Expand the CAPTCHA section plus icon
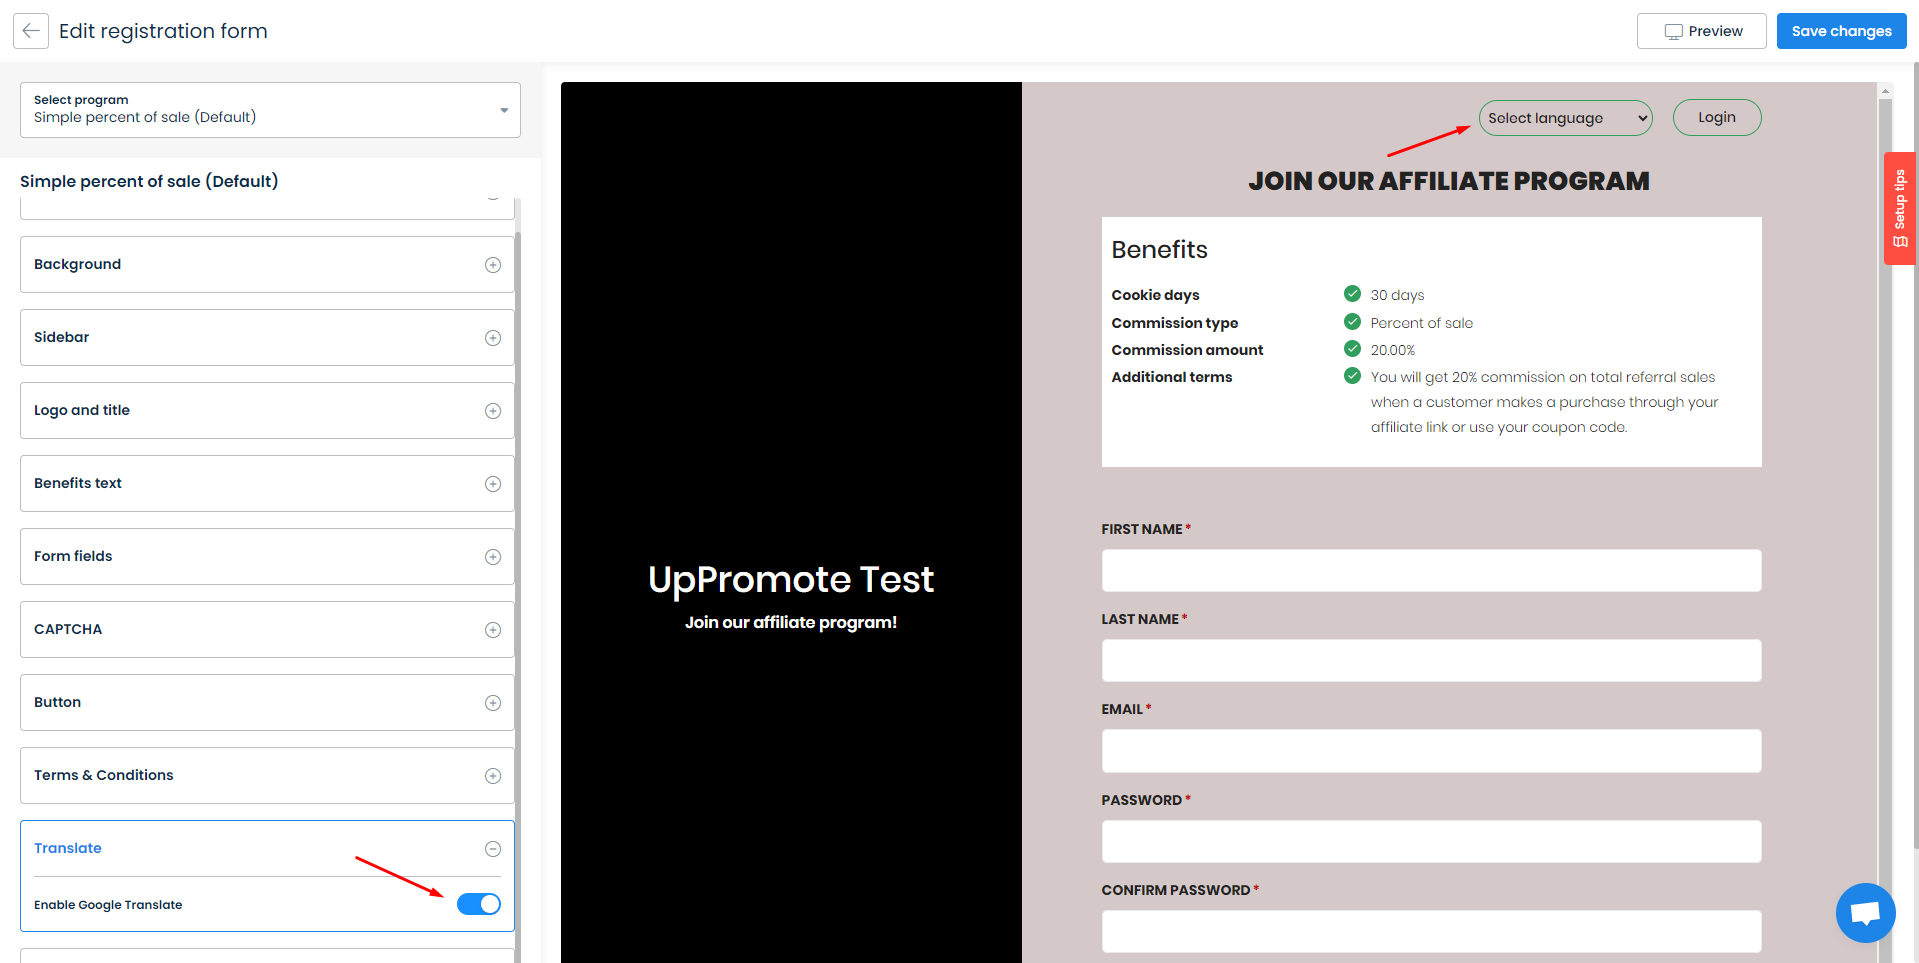 pos(492,630)
